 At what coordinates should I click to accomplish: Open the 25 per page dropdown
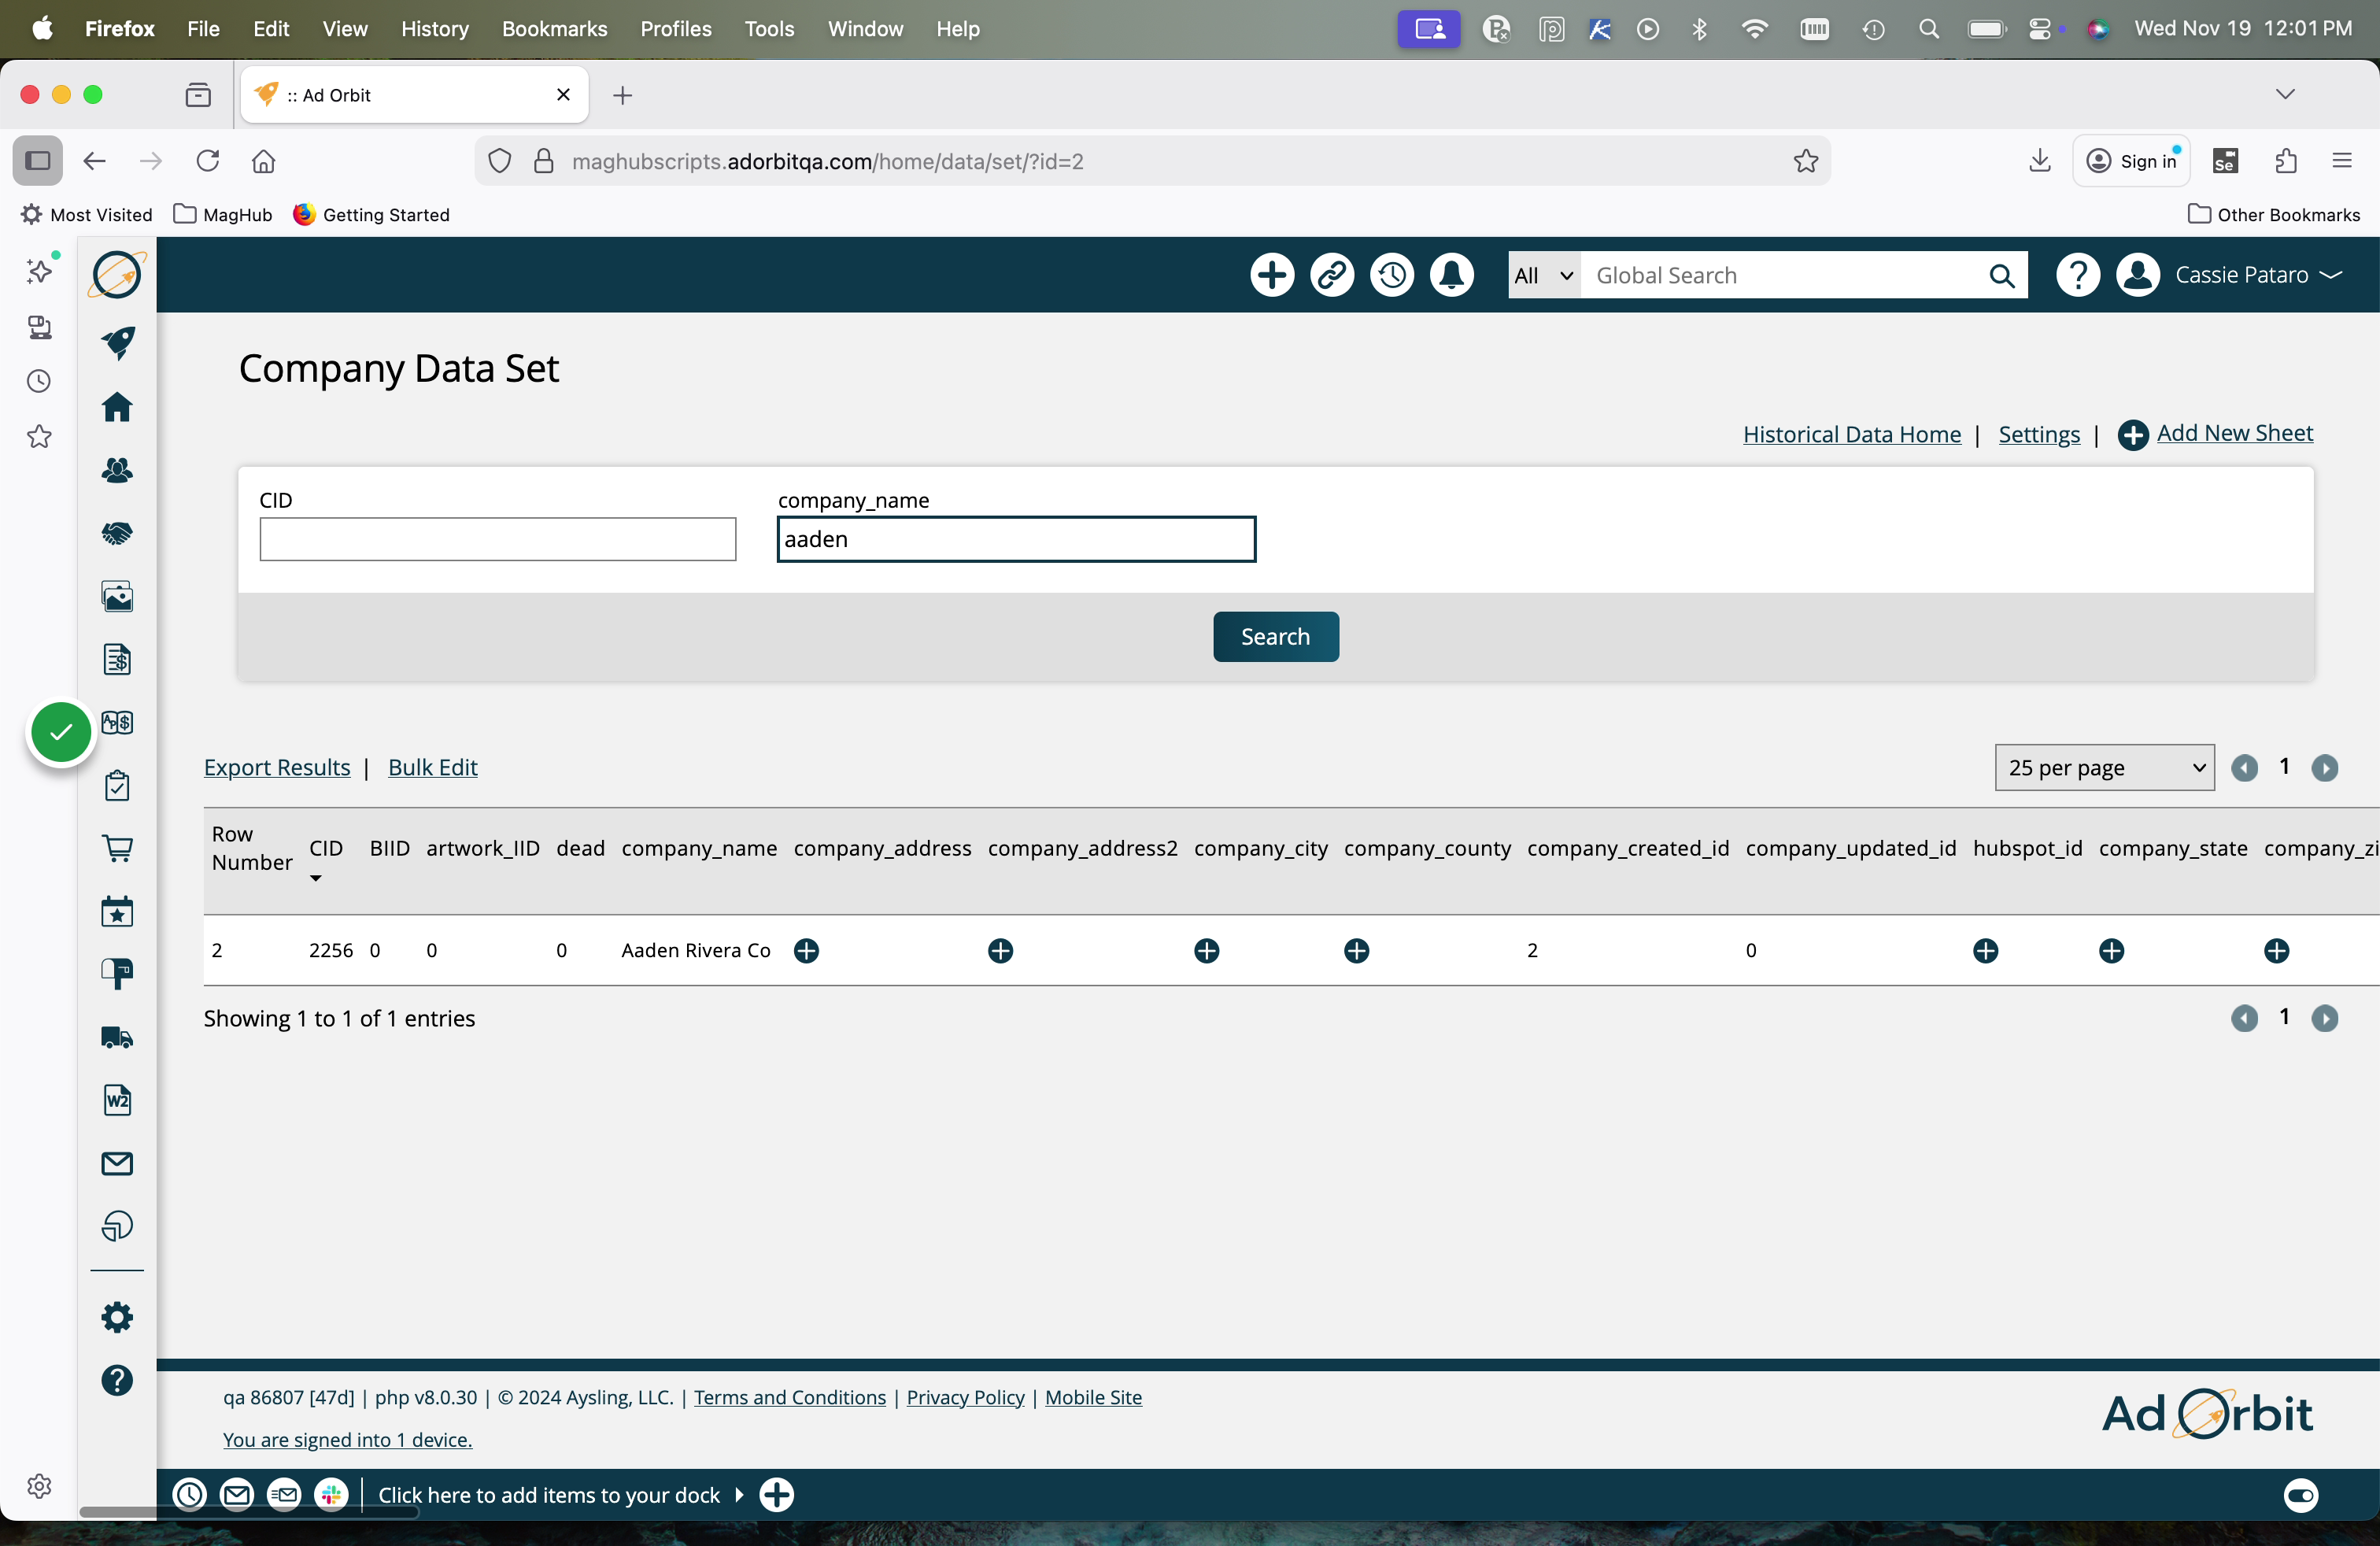2104,767
